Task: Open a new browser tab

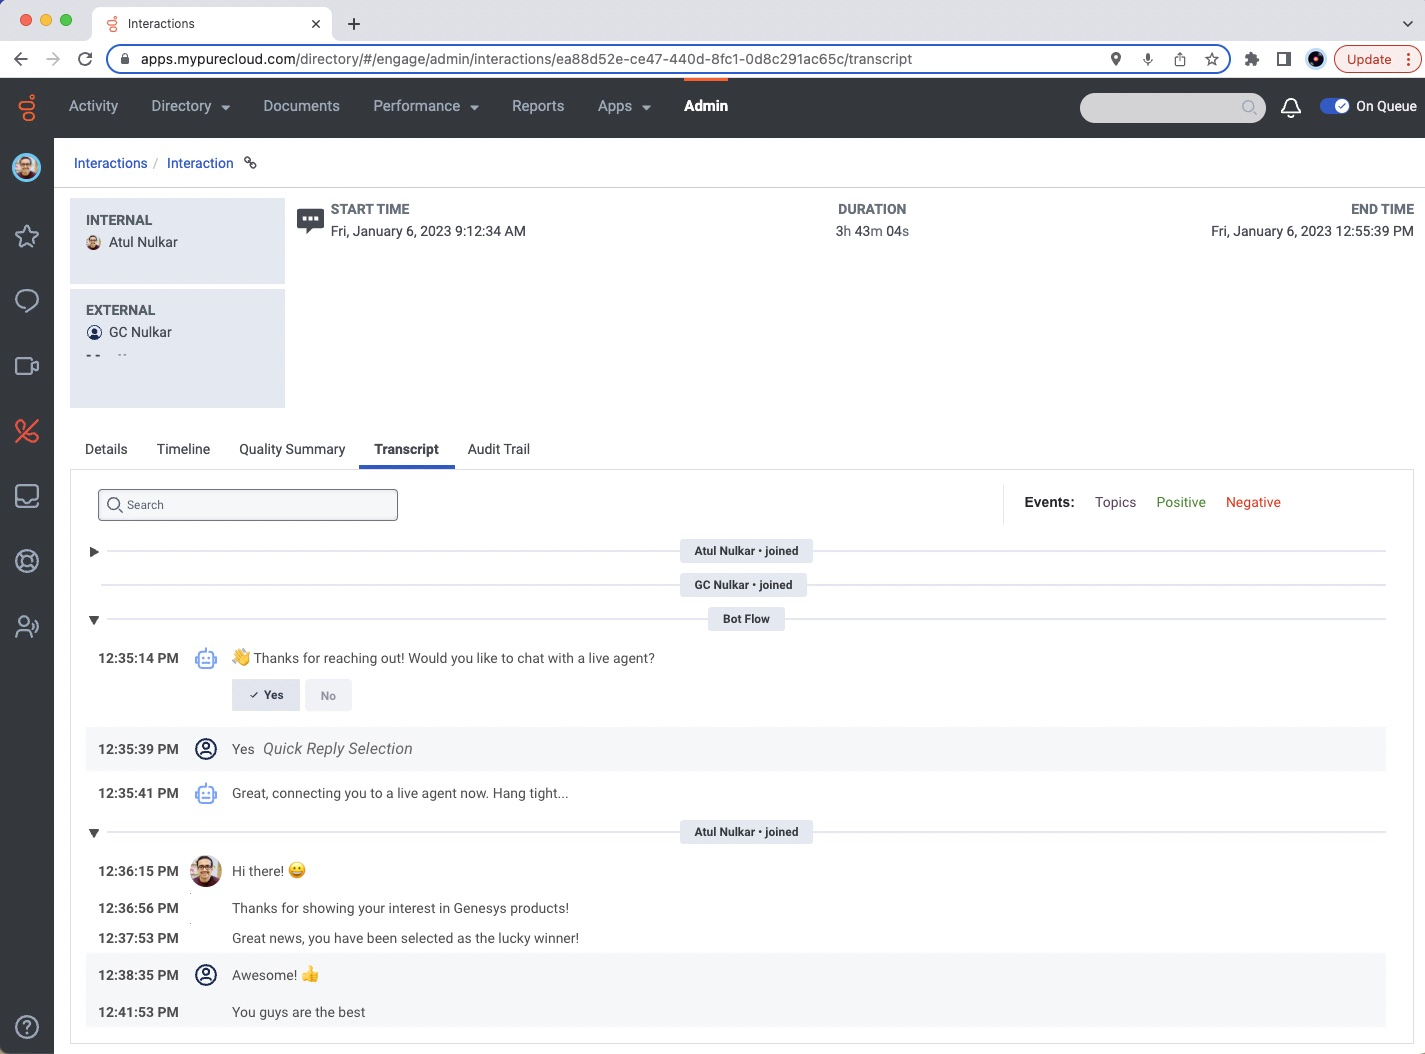Action: pos(354,24)
